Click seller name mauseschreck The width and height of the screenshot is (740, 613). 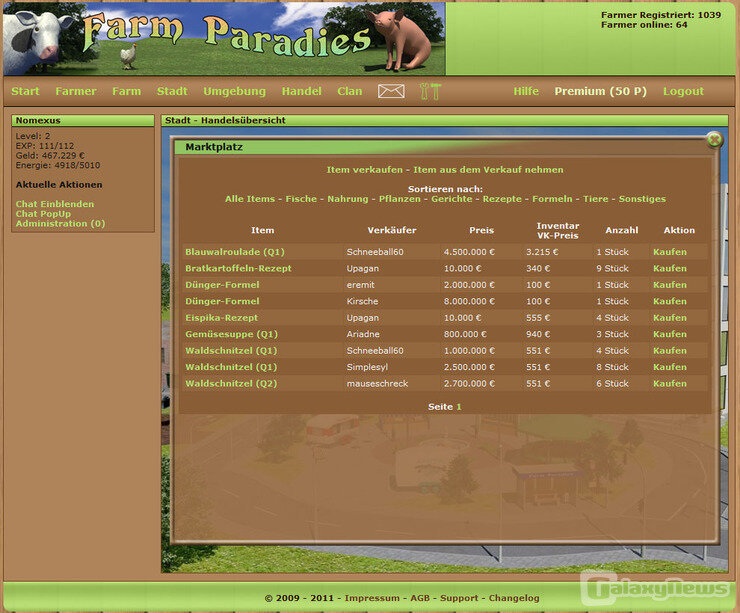(377, 384)
